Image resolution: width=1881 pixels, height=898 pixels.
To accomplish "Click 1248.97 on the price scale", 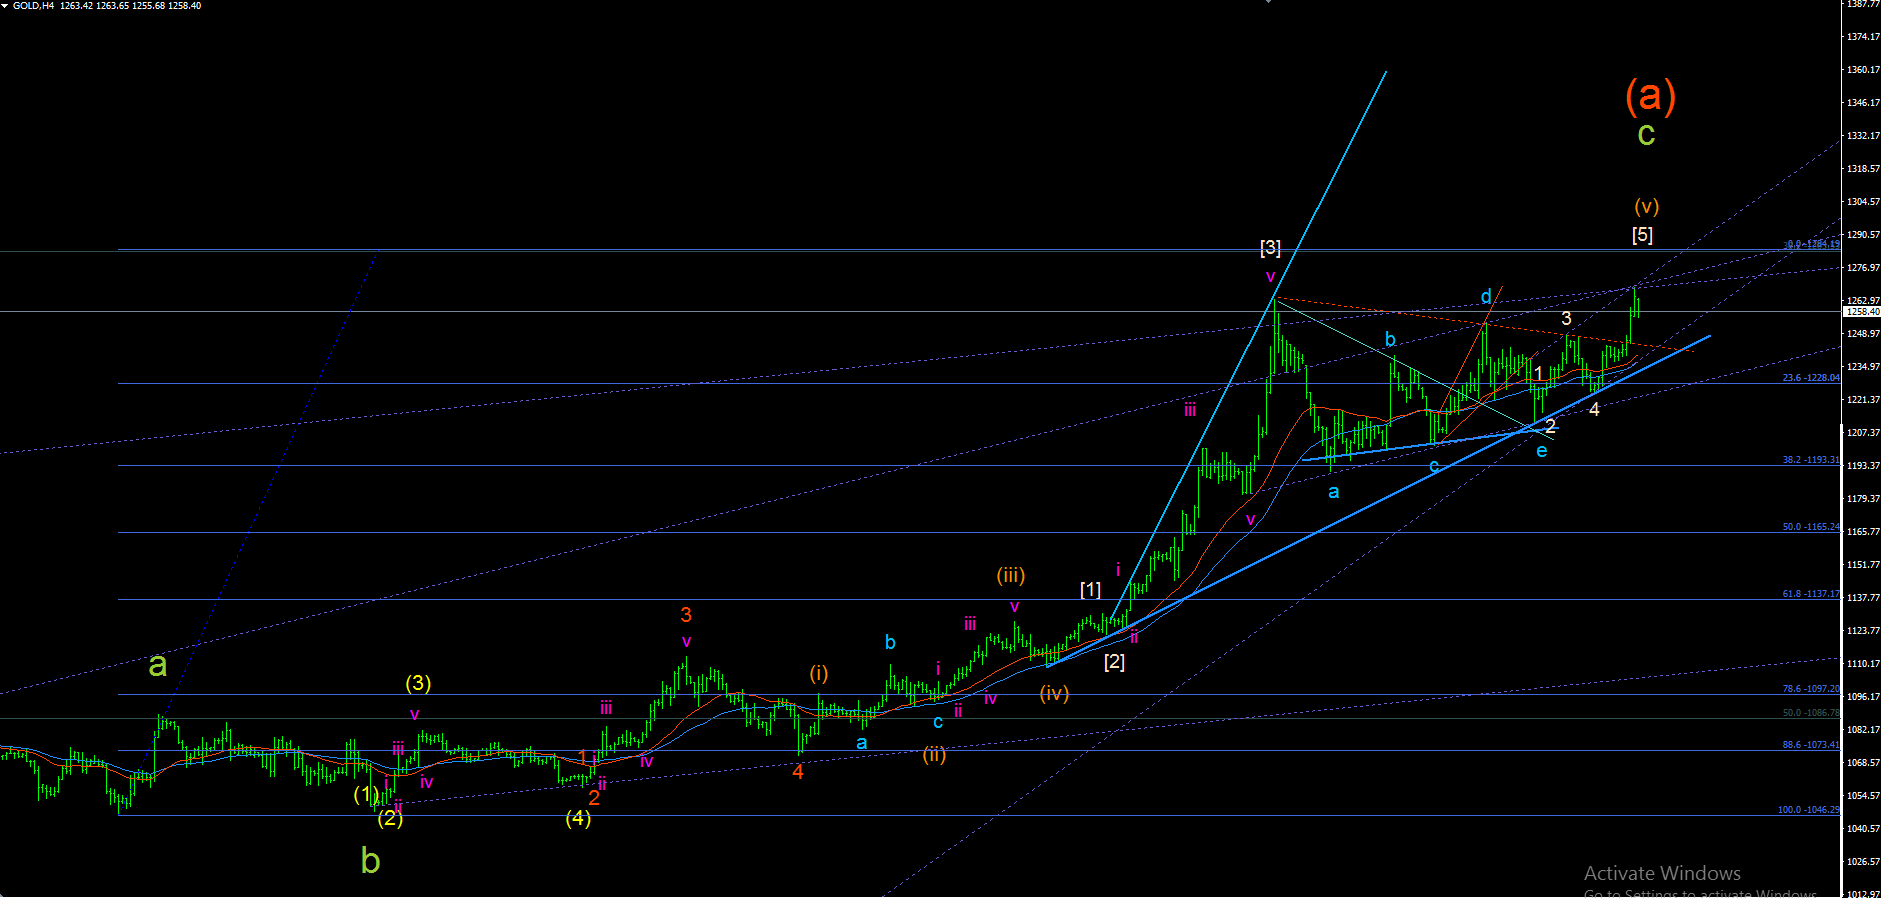I will (x=1862, y=334).
